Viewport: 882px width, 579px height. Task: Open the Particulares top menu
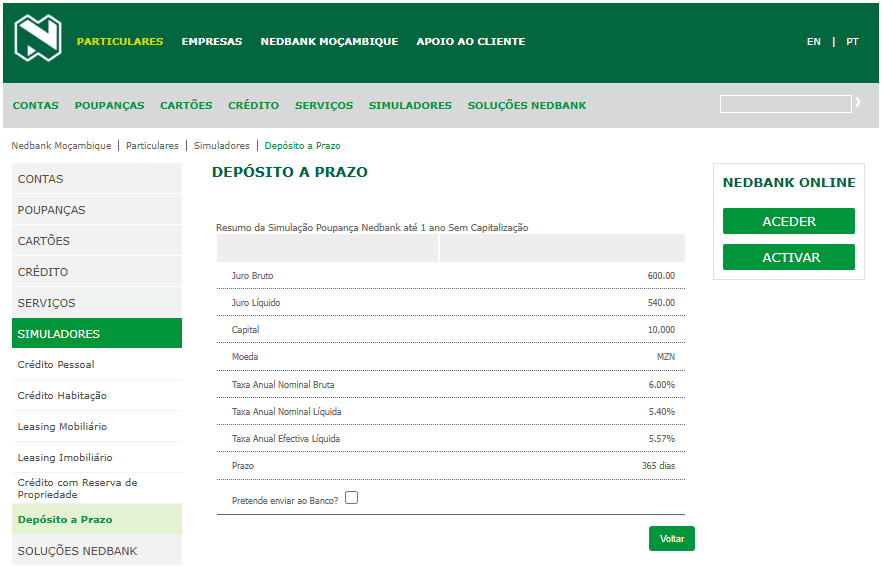tap(120, 42)
